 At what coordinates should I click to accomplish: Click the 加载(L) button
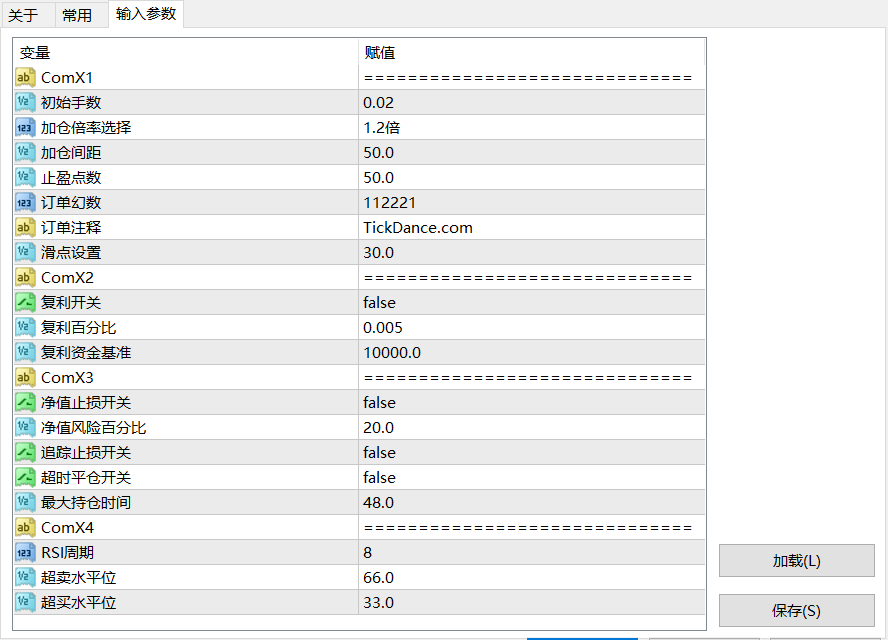tap(796, 561)
